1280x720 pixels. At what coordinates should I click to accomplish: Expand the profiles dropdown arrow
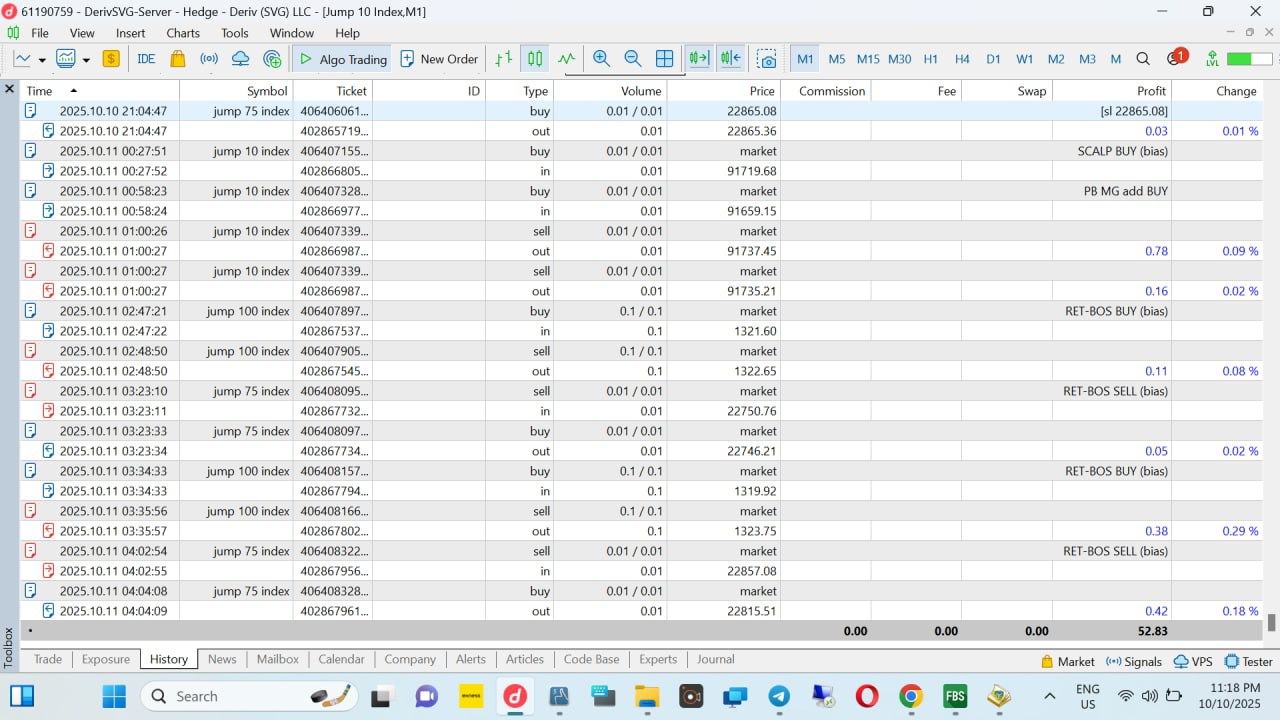[x=86, y=60]
